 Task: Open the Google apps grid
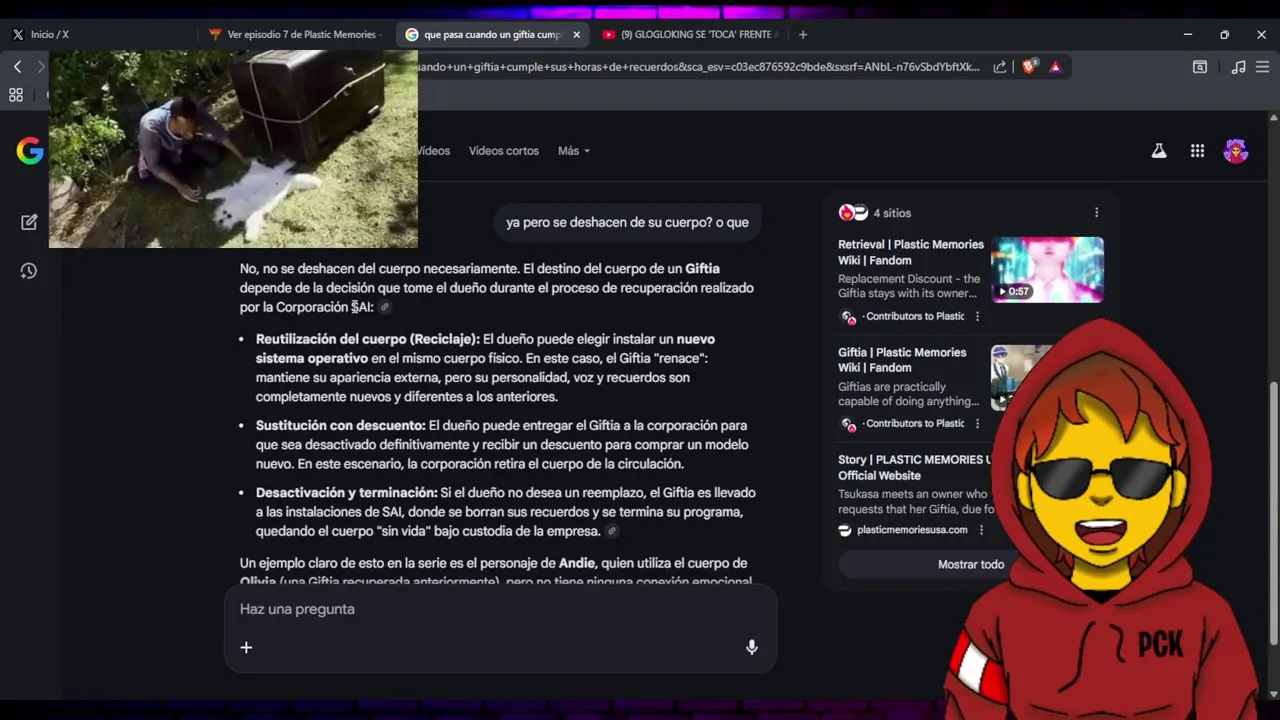[1197, 151]
